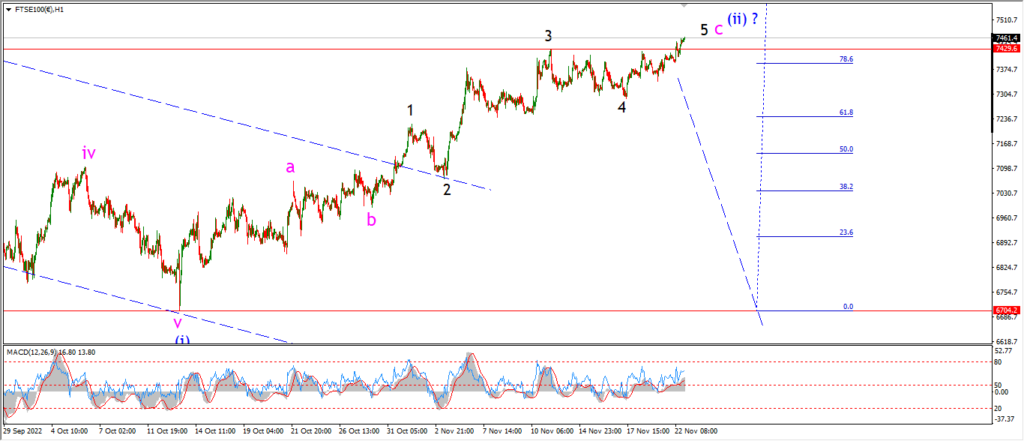
Task: Click the MACD(12,26,9) indicator label
Action: coord(52,352)
